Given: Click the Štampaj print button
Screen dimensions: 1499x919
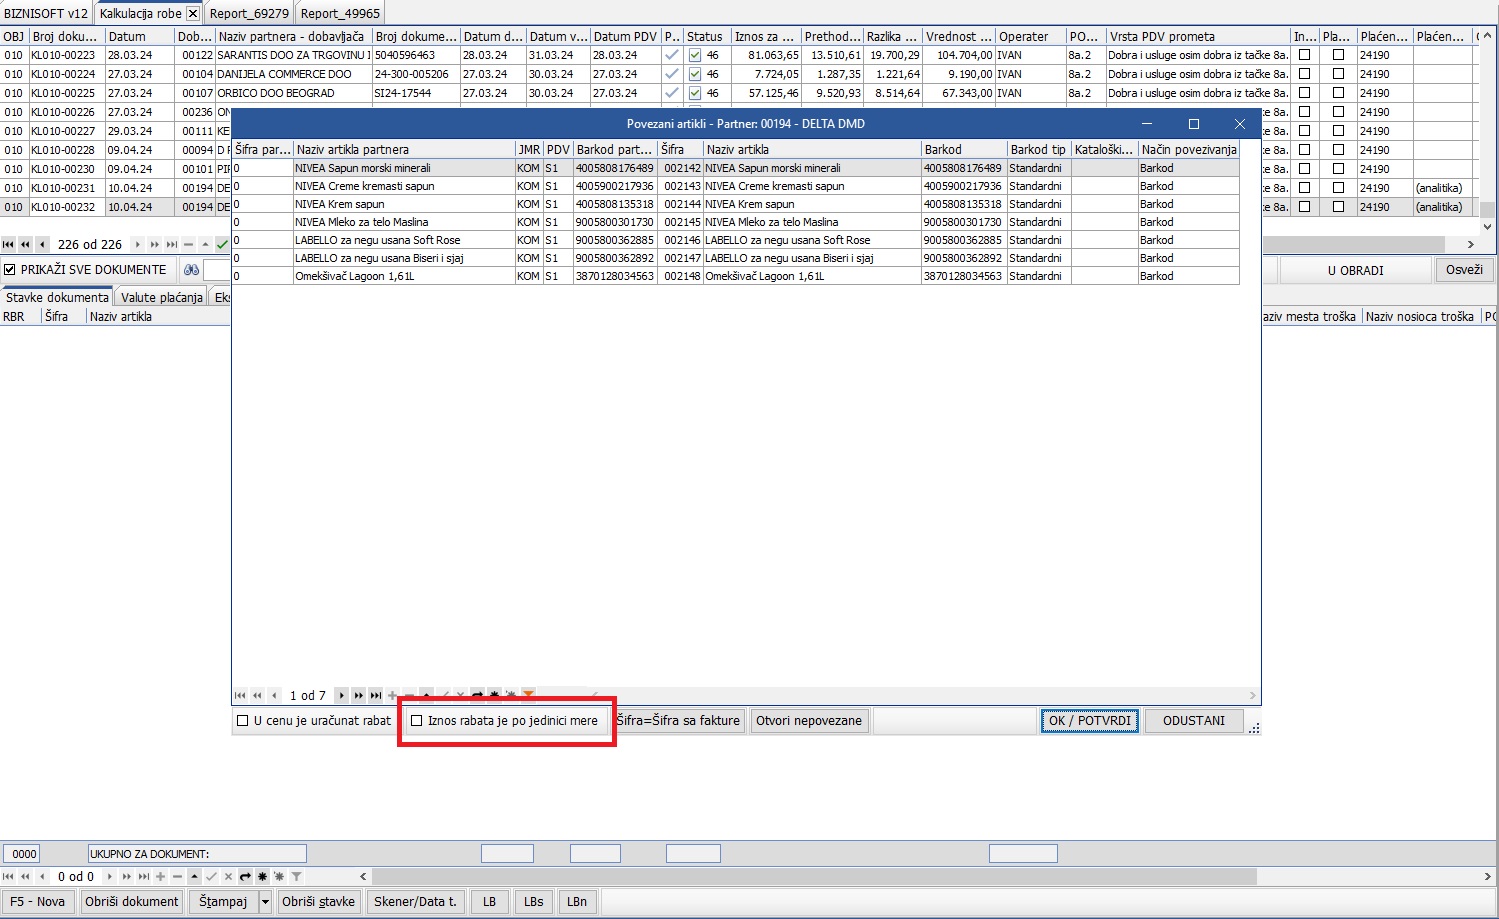Looking at the screenshot, I should tap(223, 902).
